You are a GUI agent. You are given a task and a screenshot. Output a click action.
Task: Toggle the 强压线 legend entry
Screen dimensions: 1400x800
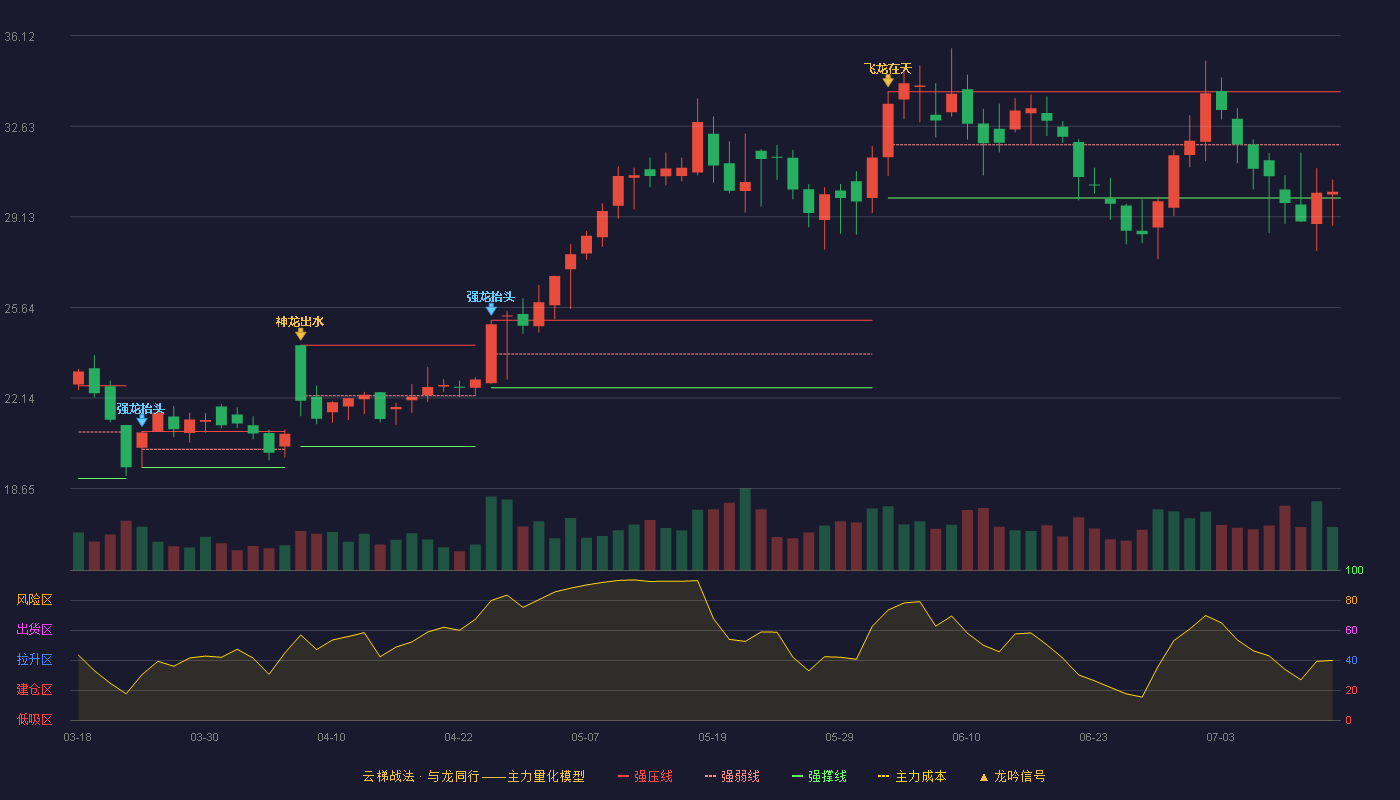click(645, 776)
